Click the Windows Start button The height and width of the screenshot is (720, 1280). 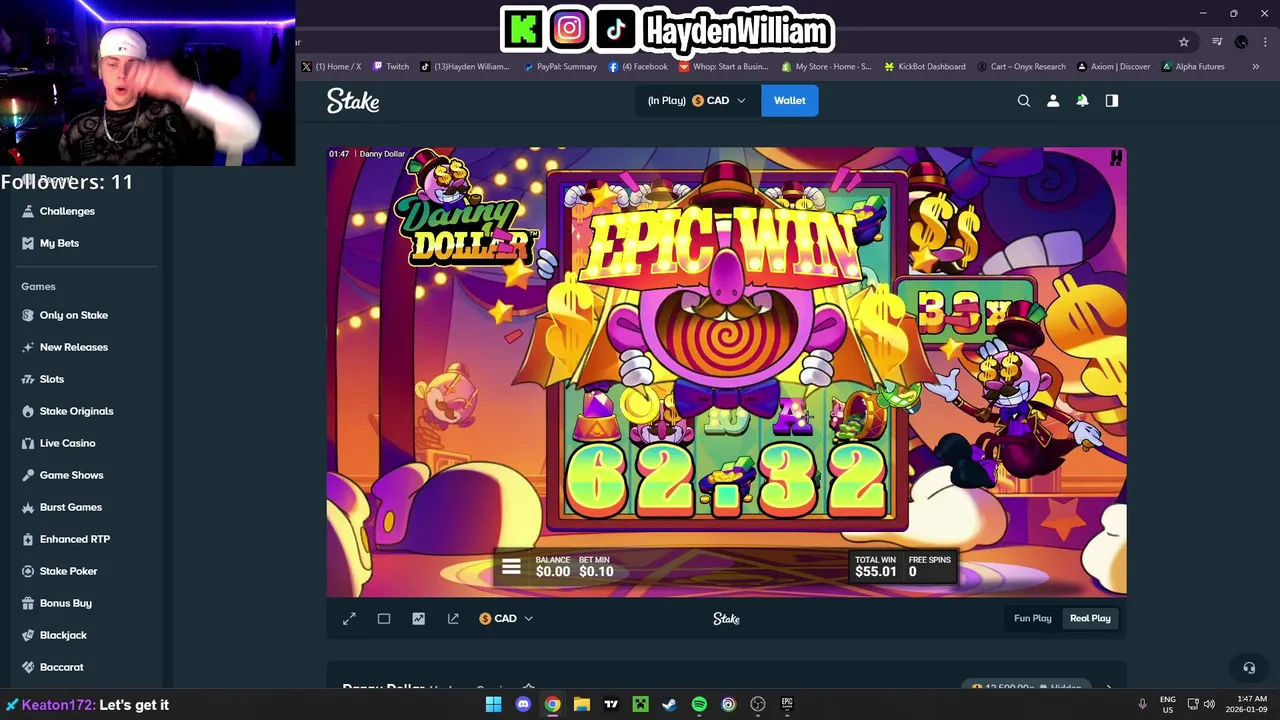pyautogui.click(x=493, y=704)
